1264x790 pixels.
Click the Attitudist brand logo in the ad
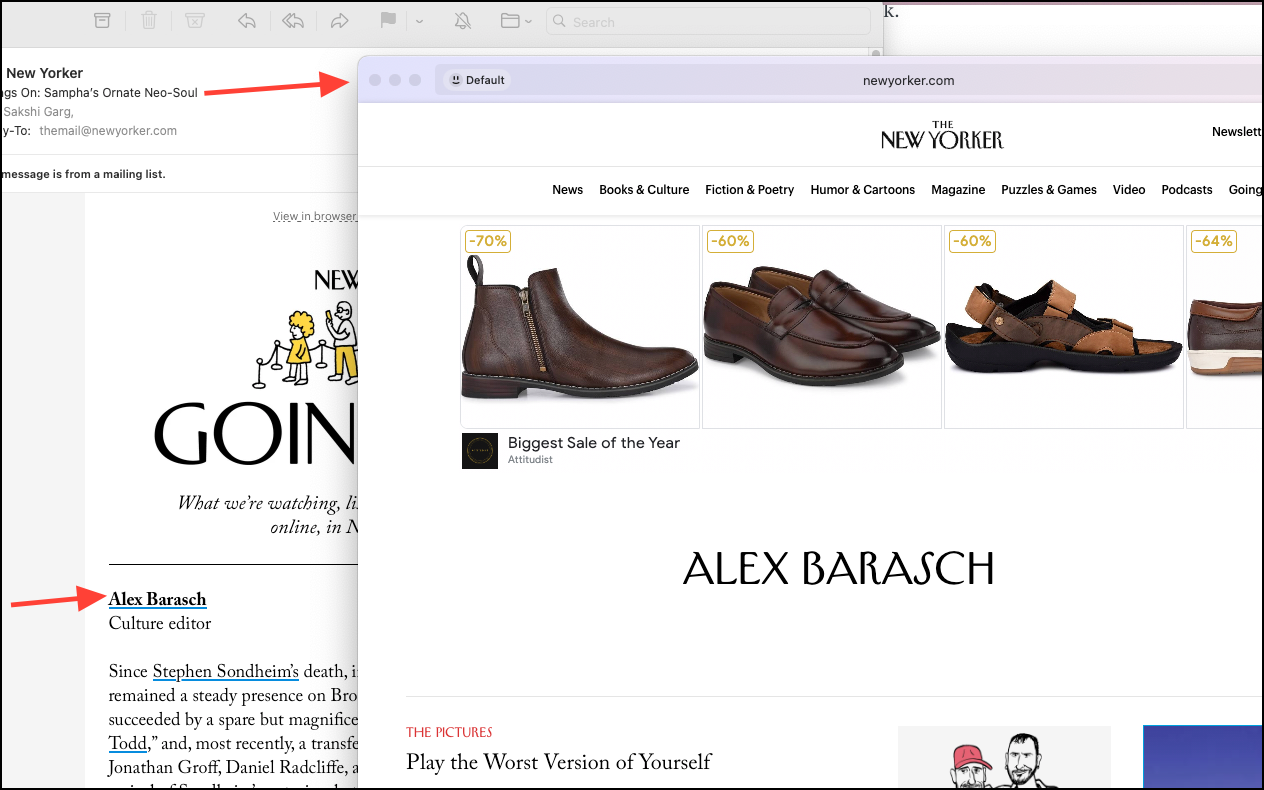[x=480, y=451]
